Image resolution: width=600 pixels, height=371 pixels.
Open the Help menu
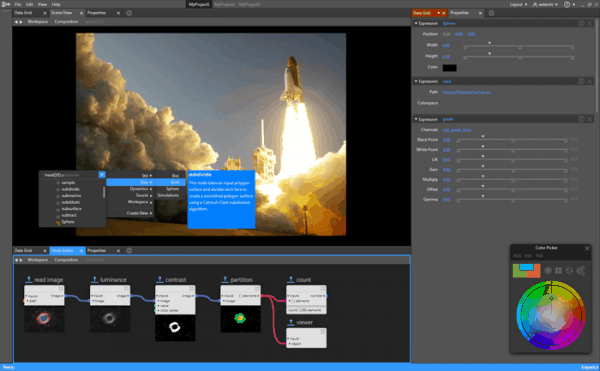(56, 4)
